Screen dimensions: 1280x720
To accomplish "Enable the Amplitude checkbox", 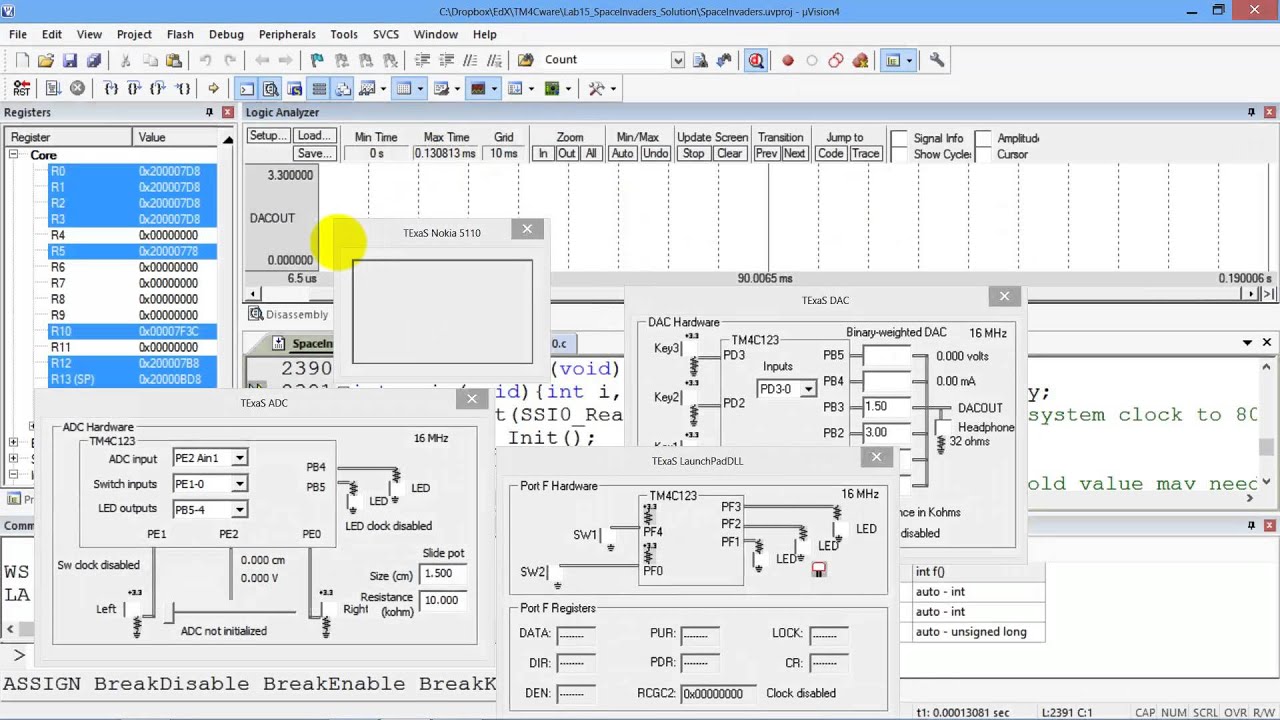I will pos(983,138).
